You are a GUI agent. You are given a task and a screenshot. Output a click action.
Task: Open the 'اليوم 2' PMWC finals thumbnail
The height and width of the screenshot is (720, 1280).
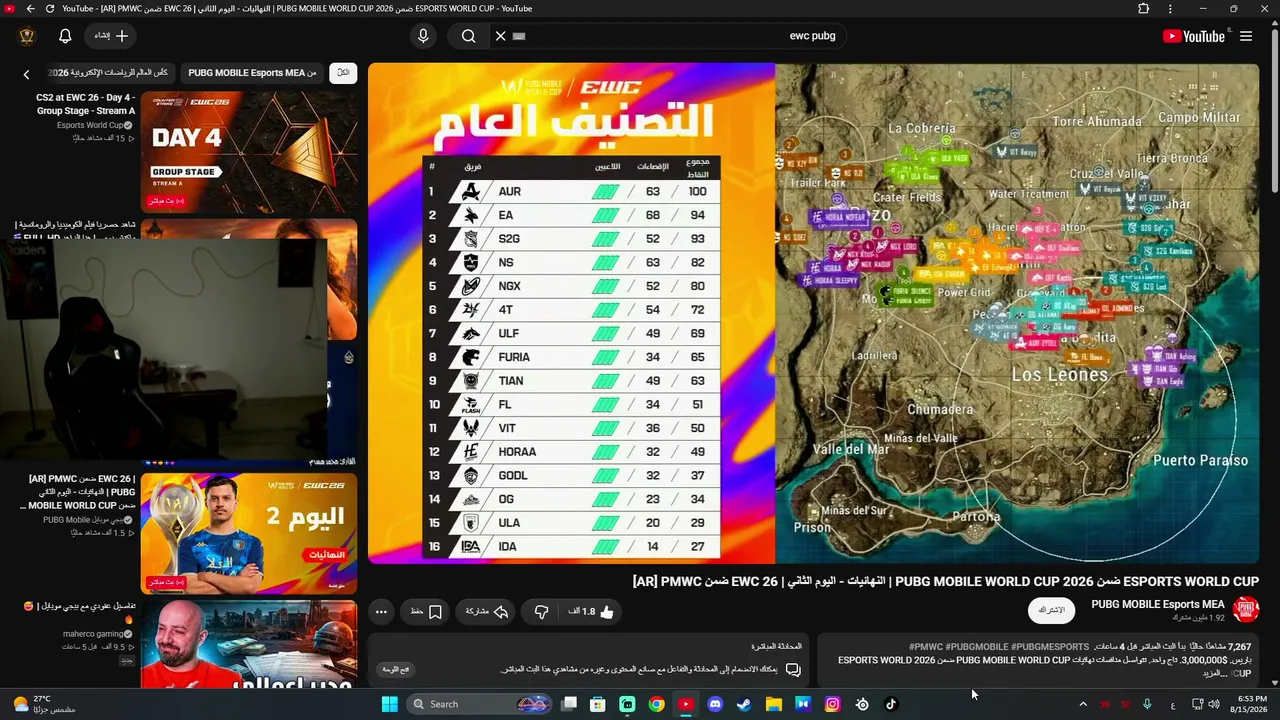coord(249,534)
